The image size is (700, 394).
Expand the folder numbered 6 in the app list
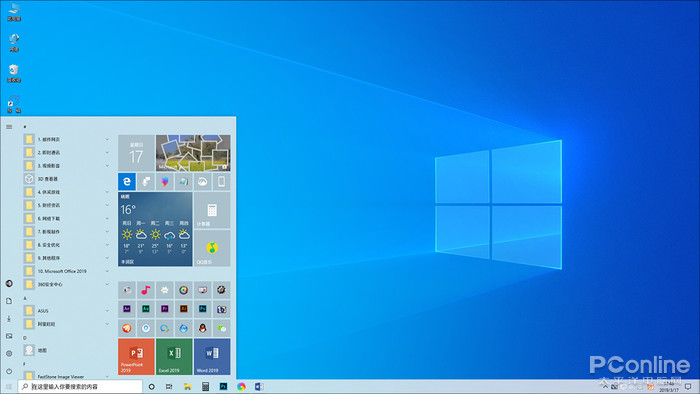[67, 219]
